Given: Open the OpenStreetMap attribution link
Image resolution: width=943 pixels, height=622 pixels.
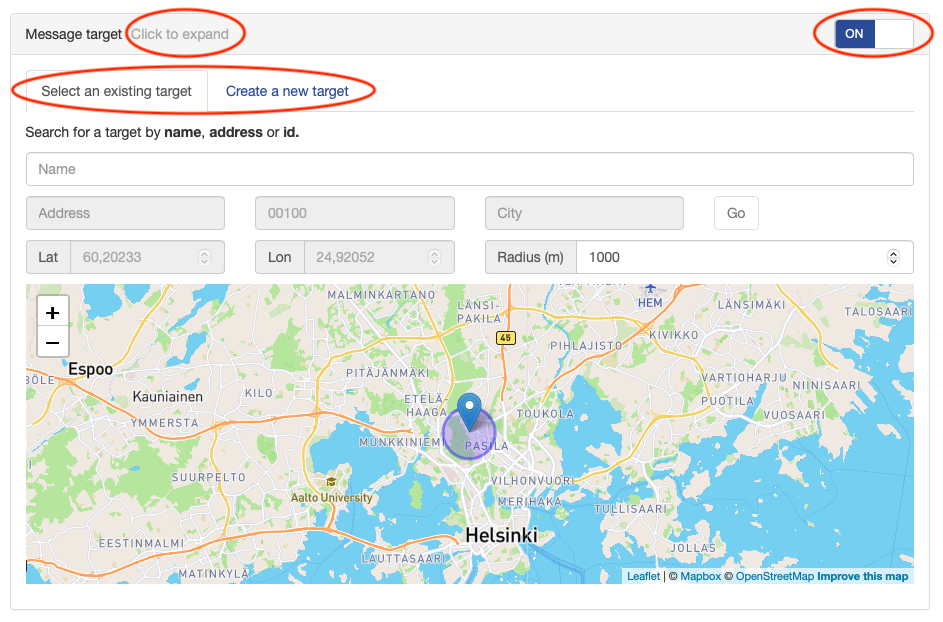Looking at the screenshot, I should [x=775, y=576].
